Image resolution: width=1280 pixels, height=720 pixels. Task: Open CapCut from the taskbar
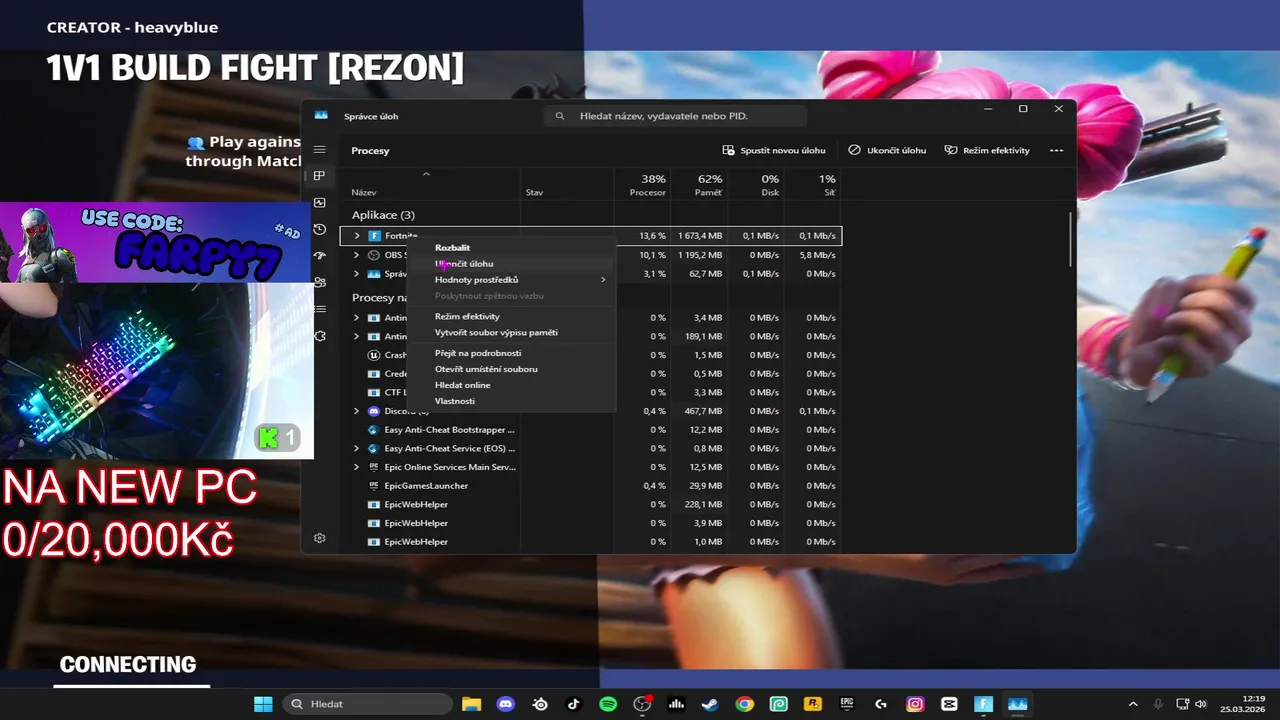(x=949, y=704)
